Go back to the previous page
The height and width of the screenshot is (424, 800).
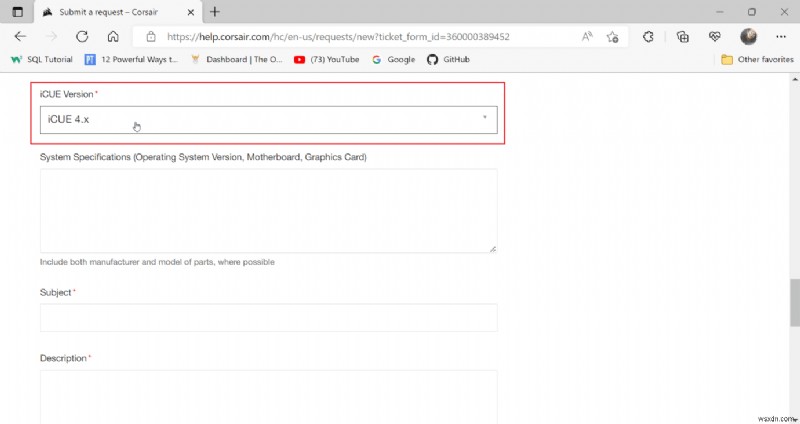[20, 36]
